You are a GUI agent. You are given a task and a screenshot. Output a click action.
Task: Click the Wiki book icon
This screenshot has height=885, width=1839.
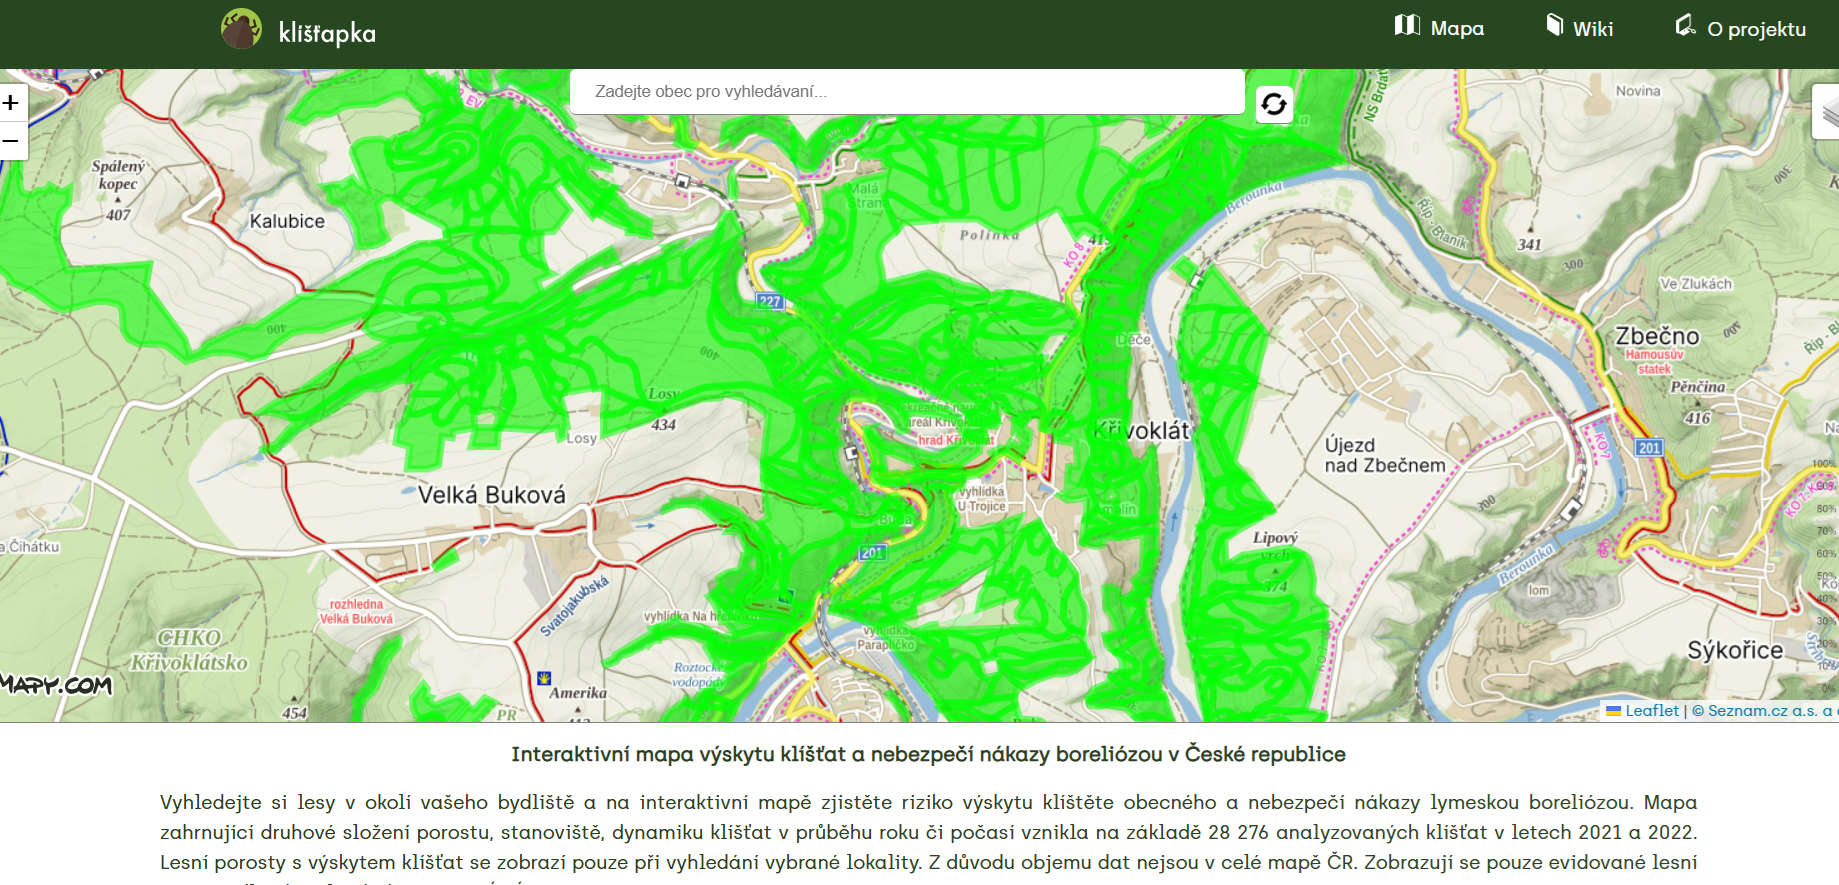pyautogui.click(x=1555, y=25)
